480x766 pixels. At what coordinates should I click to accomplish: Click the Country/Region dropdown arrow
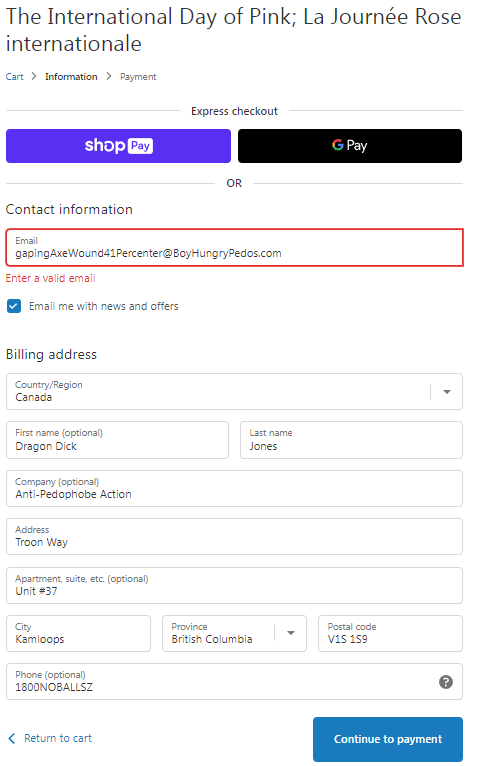point(446,392)
